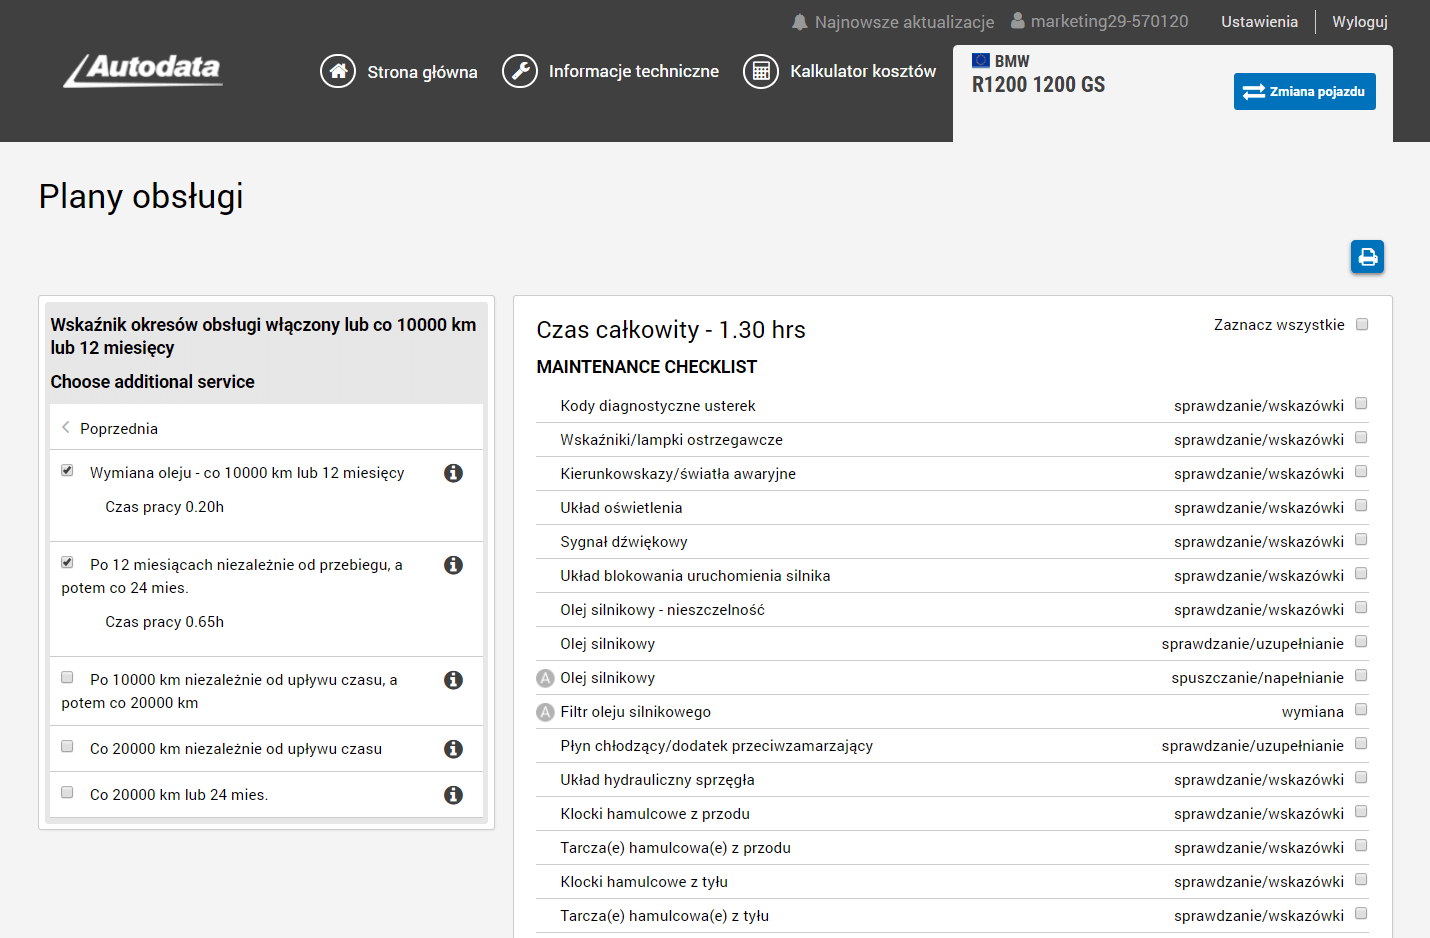Screen dimensions: 1430x938
Task: Open Strona główna menu item
Action: click(x=422, y=72)
